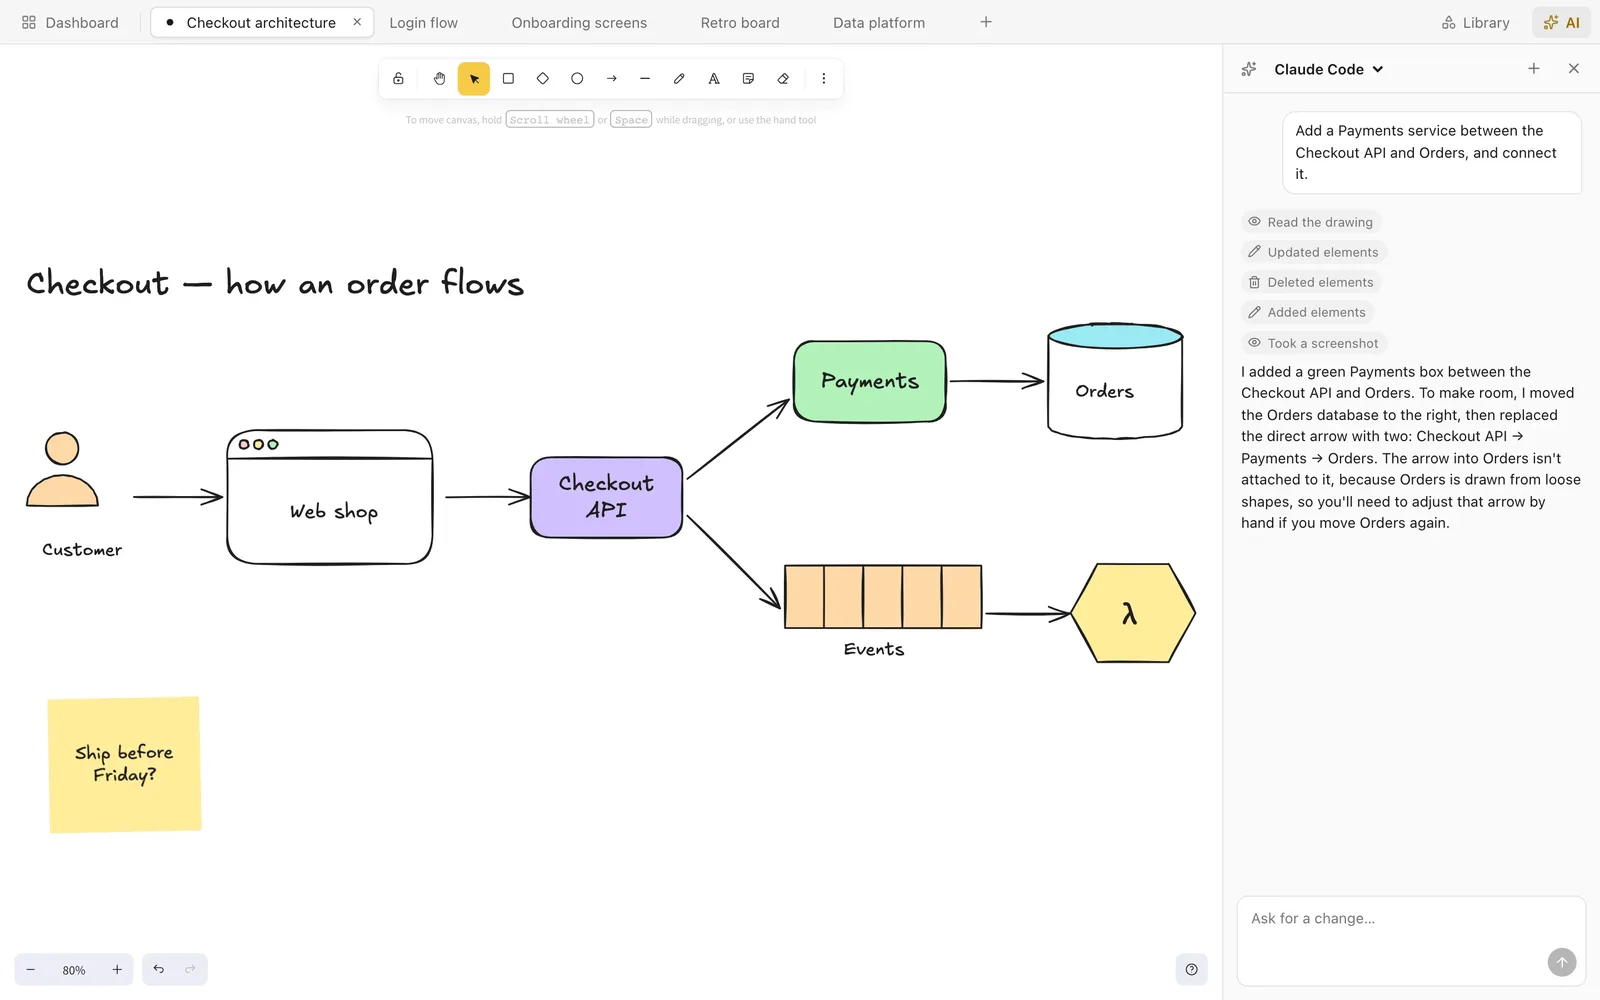Close the Checkout architecture tab

pos(357,22)
